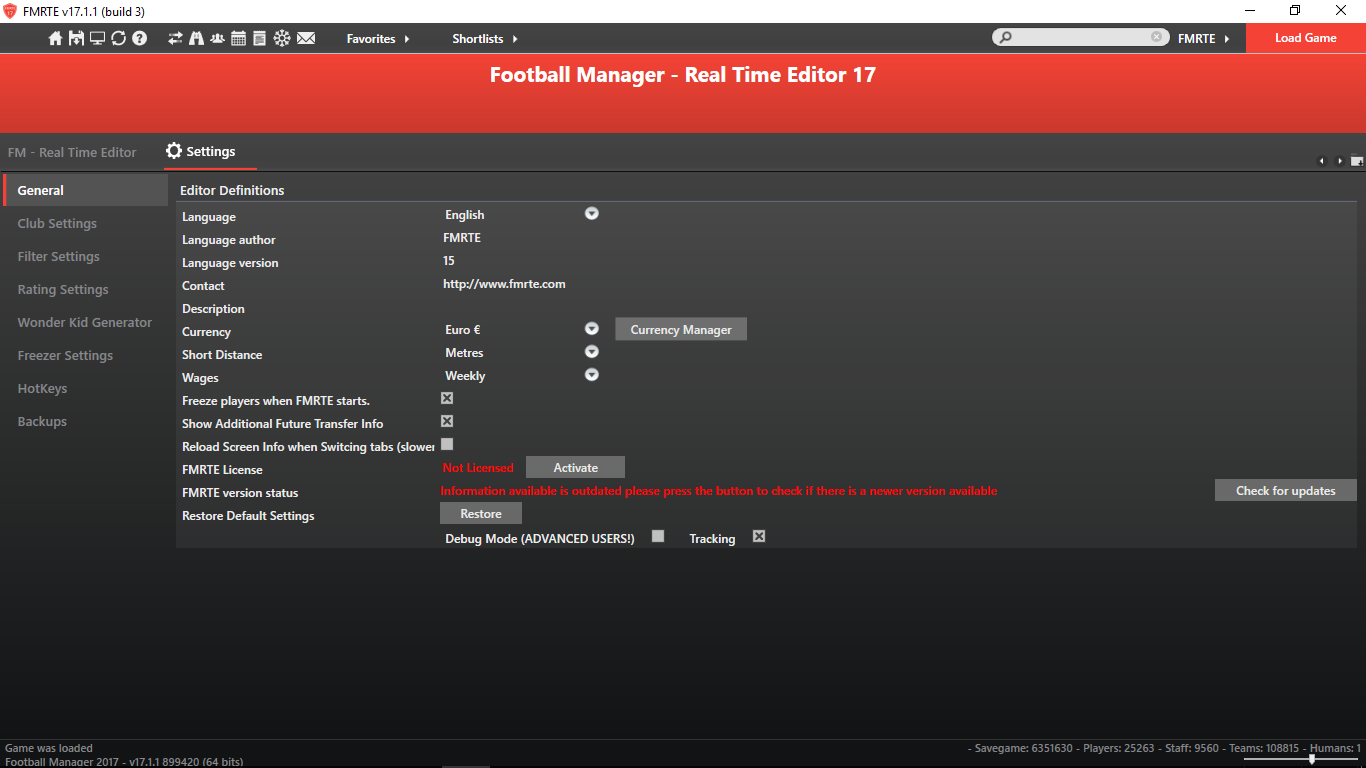1366x768 pixels.
Task: Click the right arrow tab scroll icon
Action: pyautogui.click(x=1339, y=161)
